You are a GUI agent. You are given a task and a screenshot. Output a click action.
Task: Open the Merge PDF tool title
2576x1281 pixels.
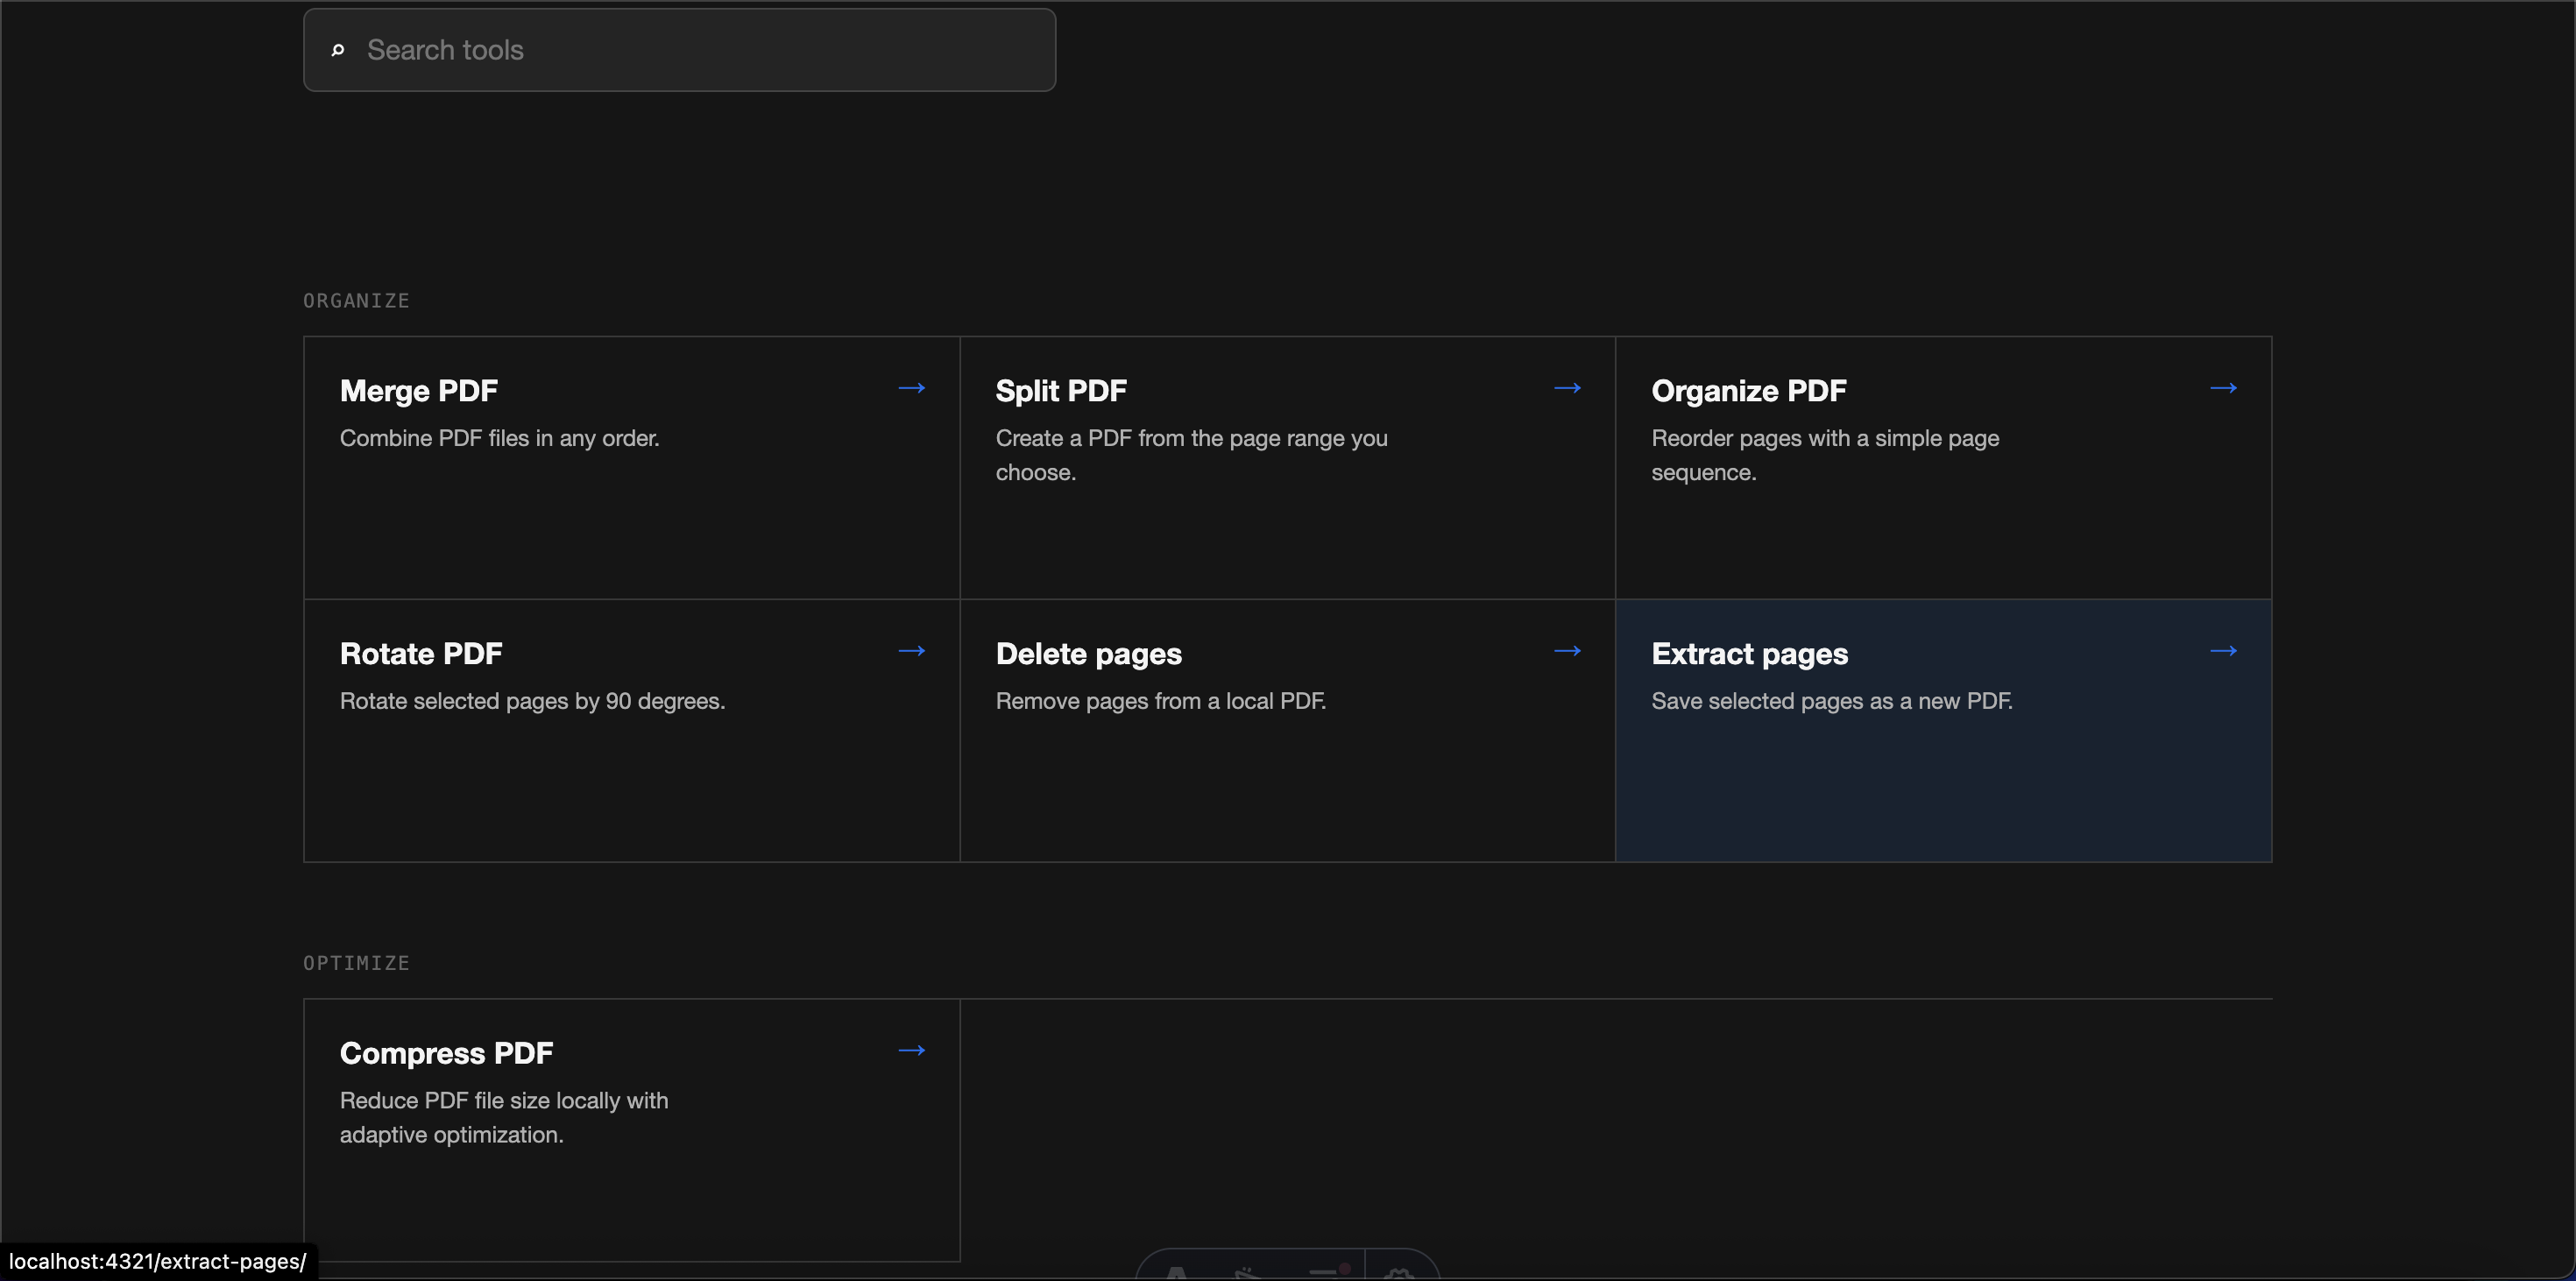click(x=418, y=391)
